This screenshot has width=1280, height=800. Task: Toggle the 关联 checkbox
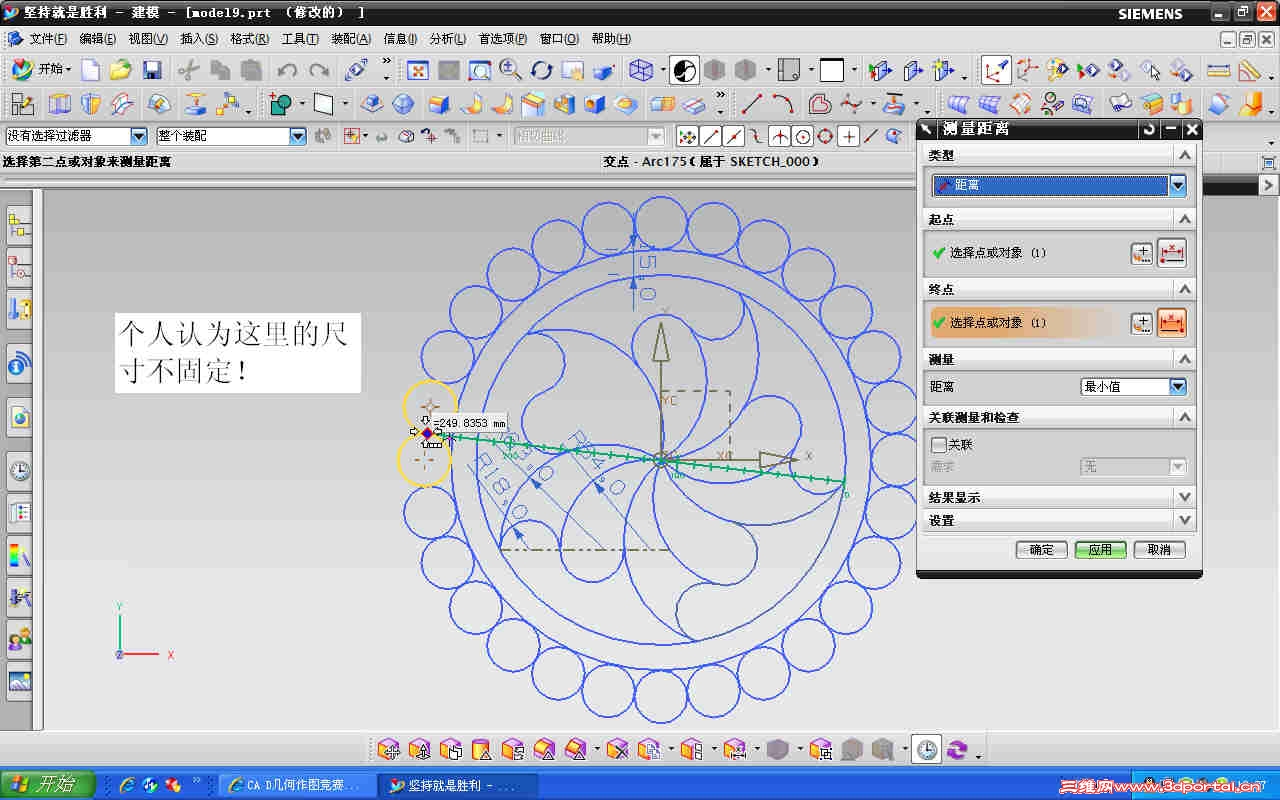[x=938, y=444]
